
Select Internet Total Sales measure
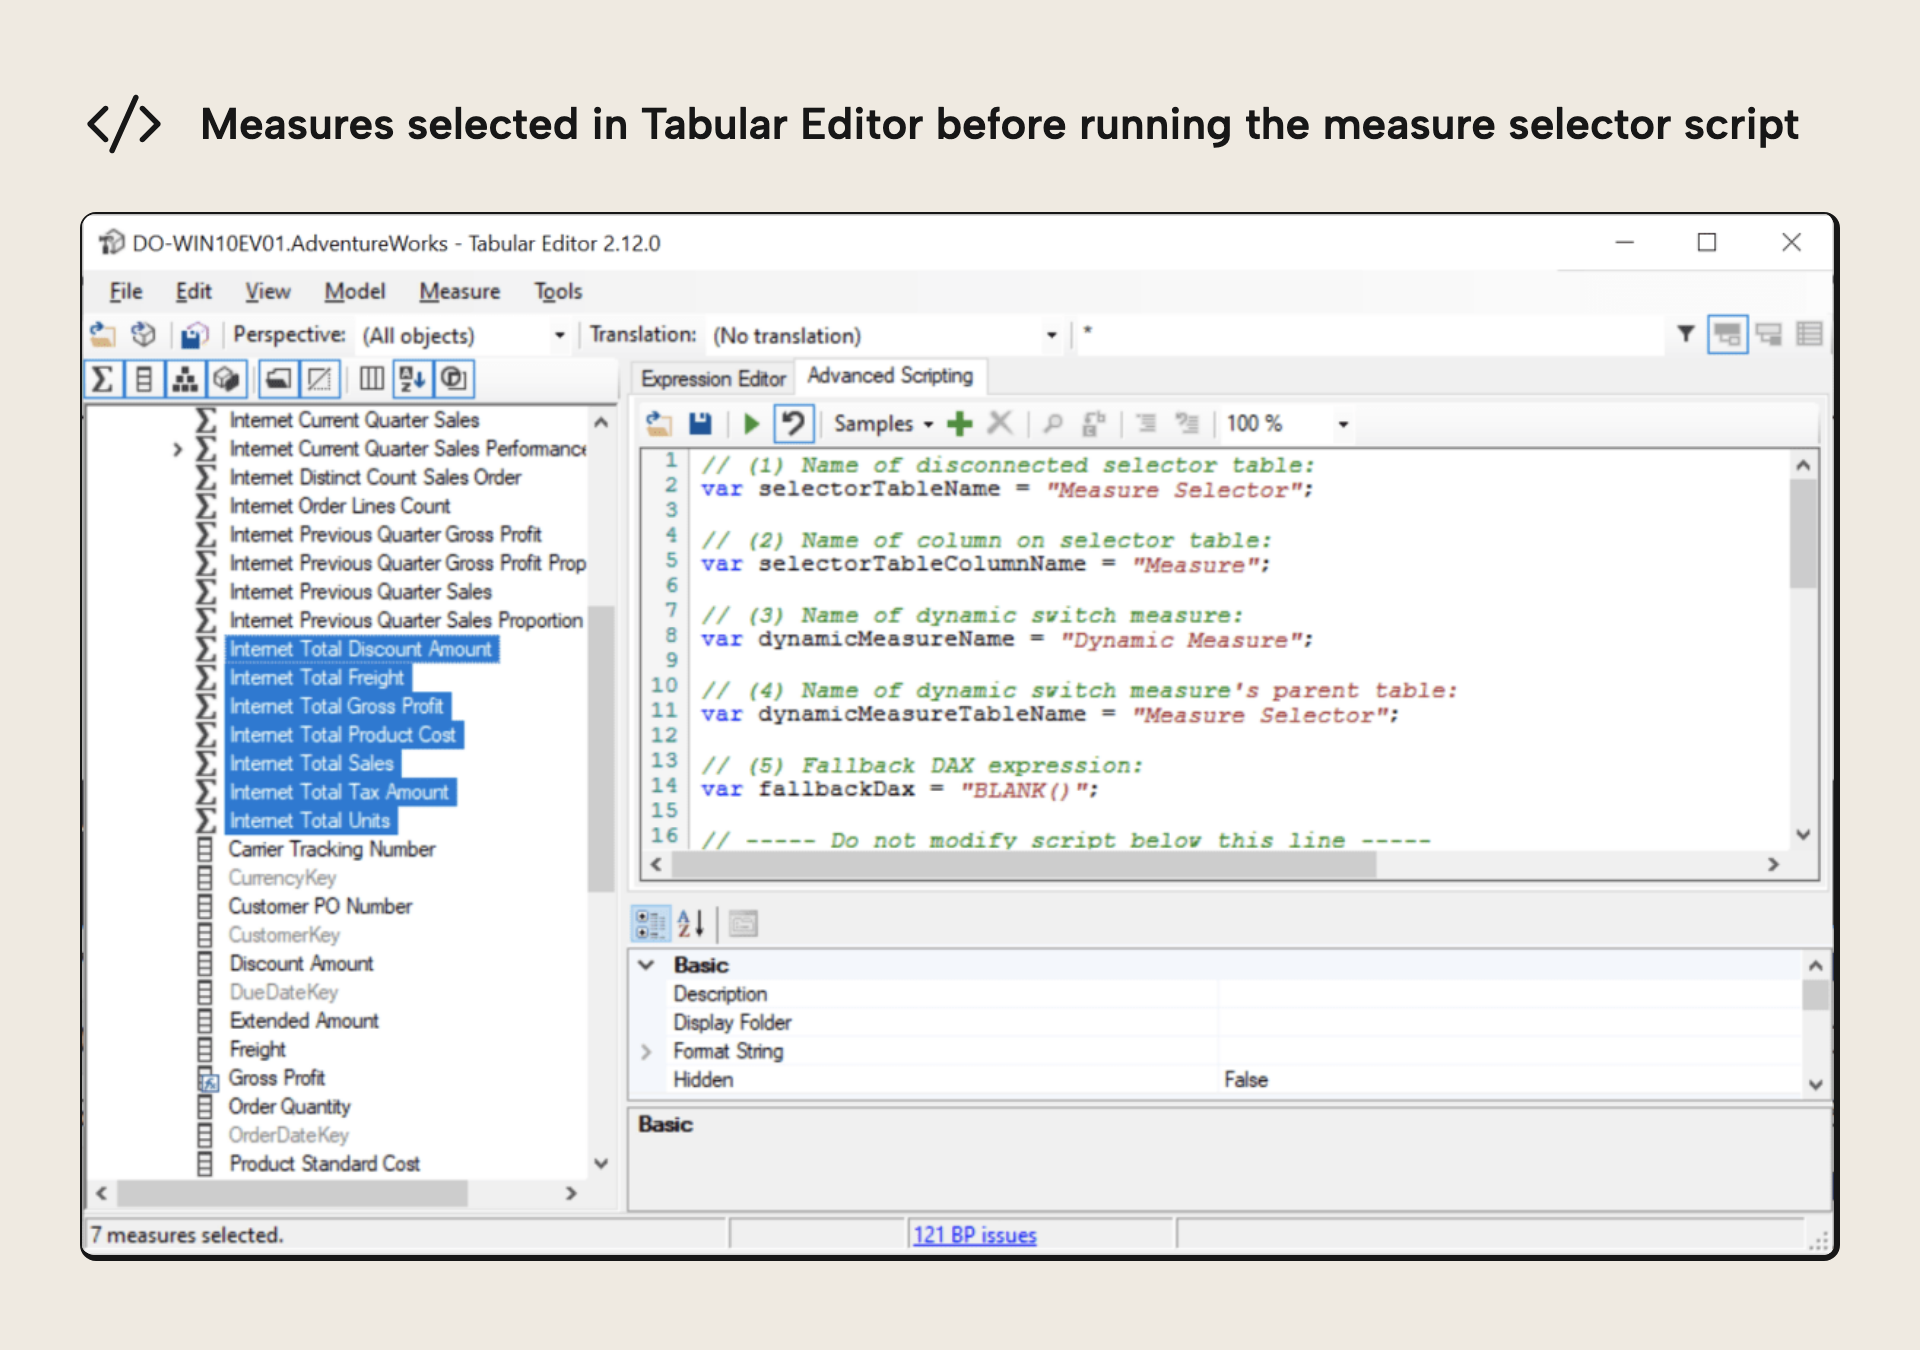point(312,764)
